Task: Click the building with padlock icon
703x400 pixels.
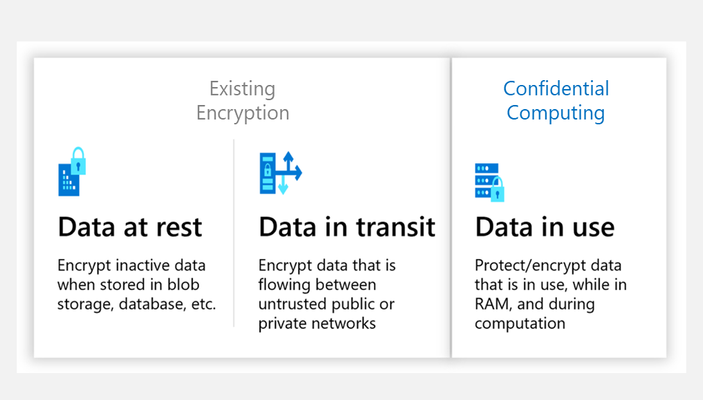Action: [72, 171]
